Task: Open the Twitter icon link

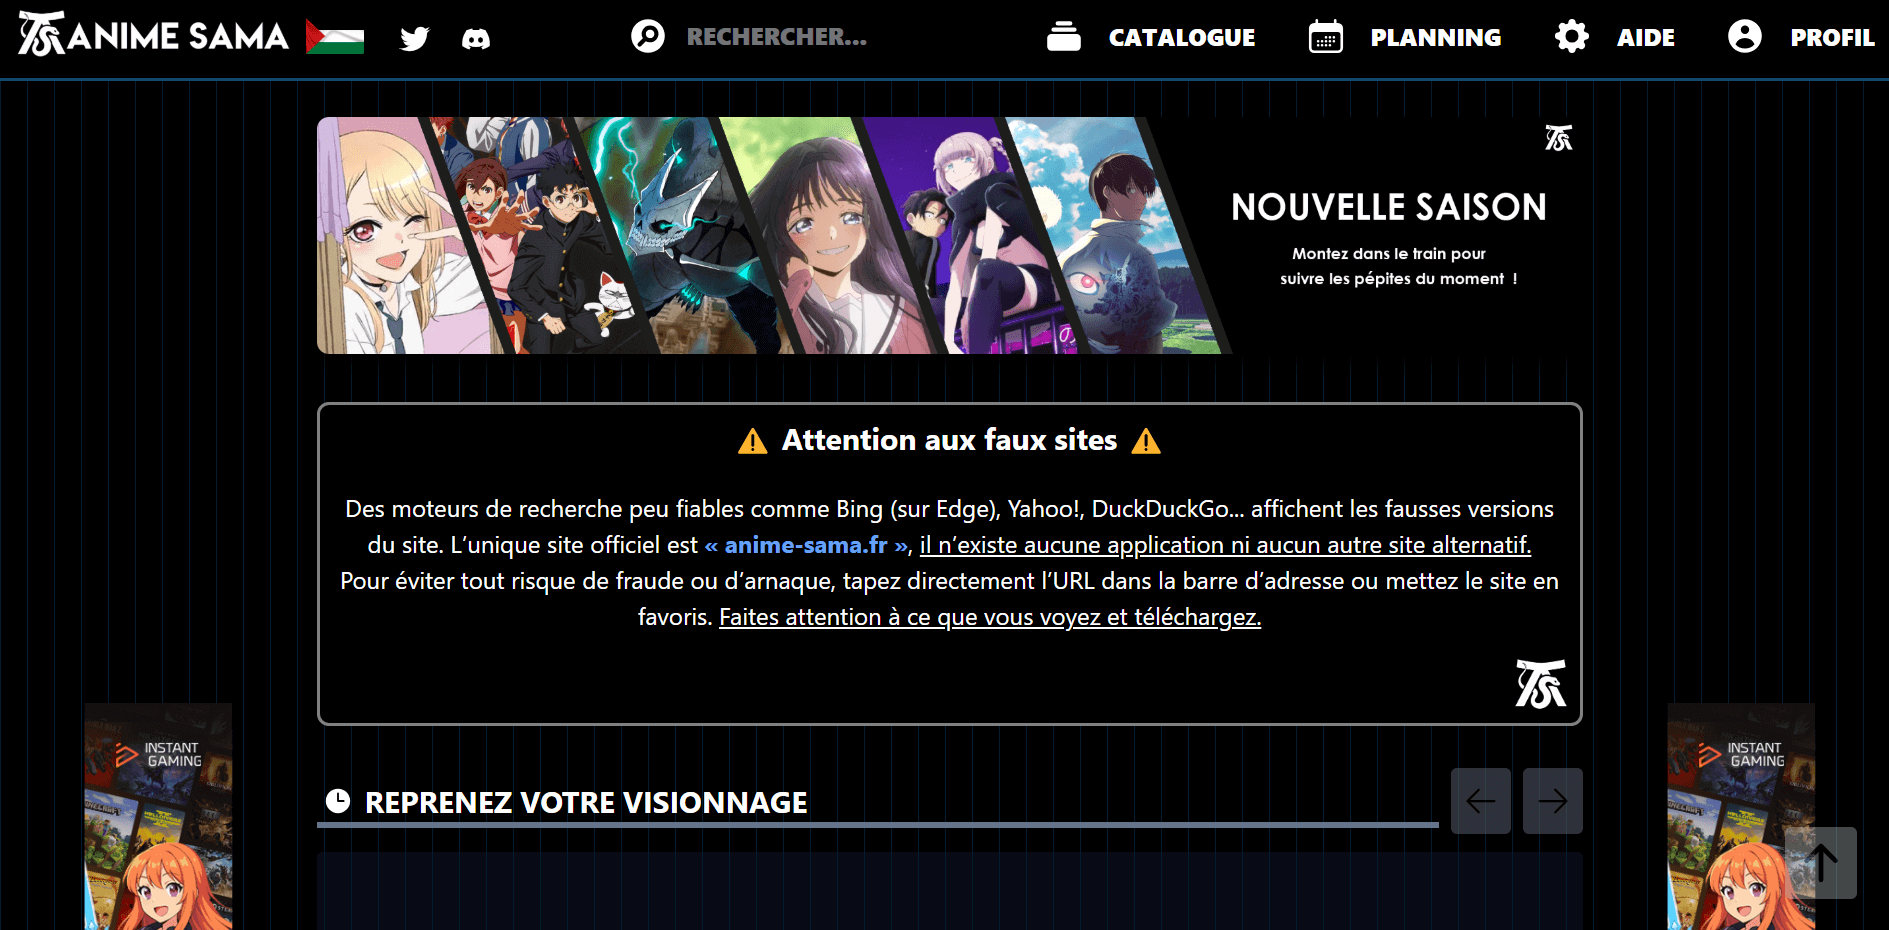Action: [414, 38]
